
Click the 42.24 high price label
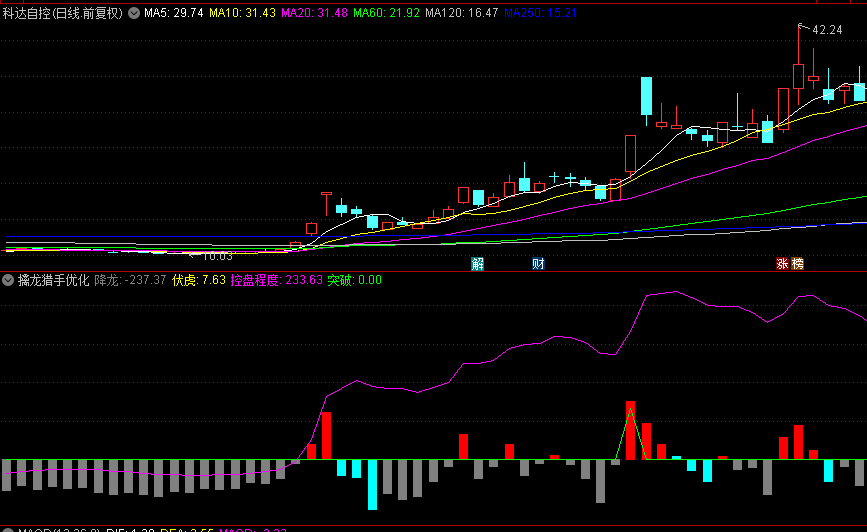pos(827,30)
